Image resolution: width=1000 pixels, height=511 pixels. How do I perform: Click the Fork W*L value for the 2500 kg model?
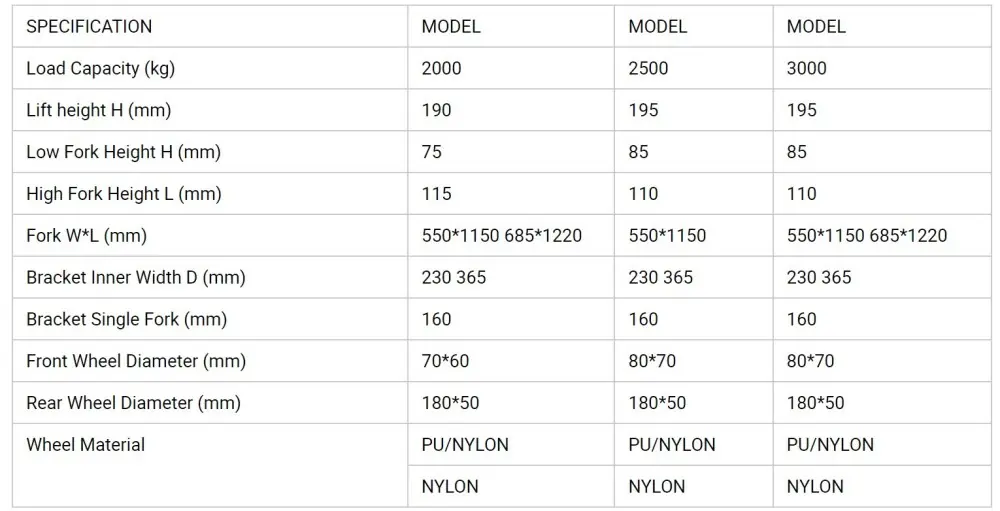pos(667,236)
